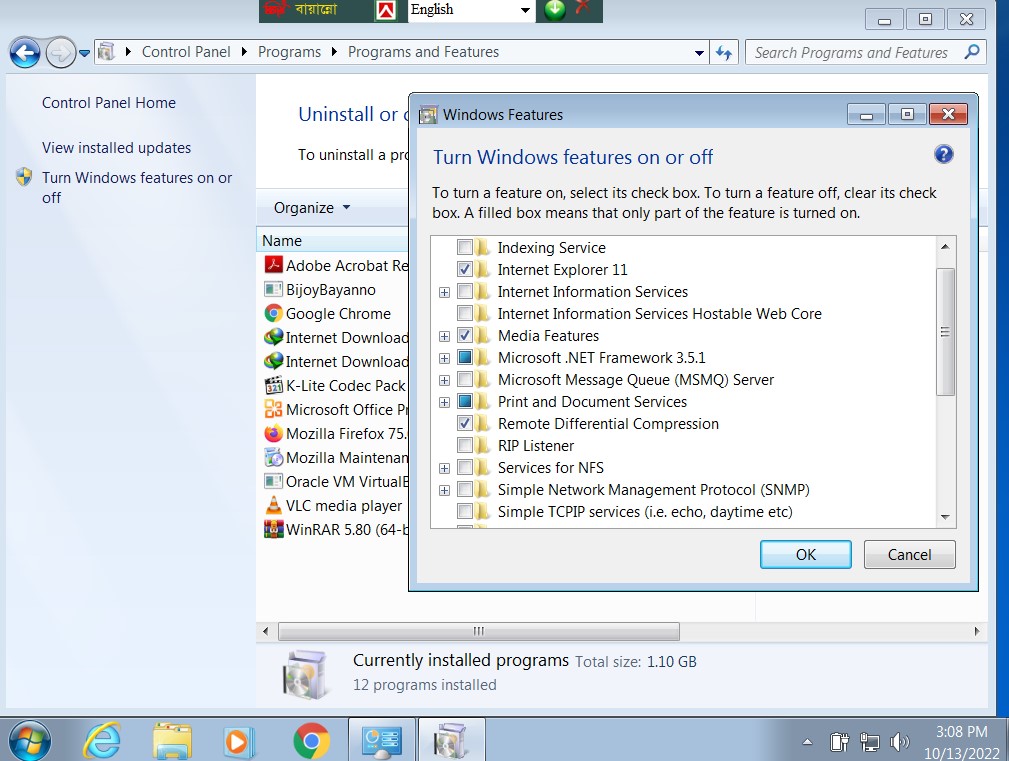Screen dimensions: 1009x761
Task: Click the back navigation arrow
Action: (x=25, y=53)
